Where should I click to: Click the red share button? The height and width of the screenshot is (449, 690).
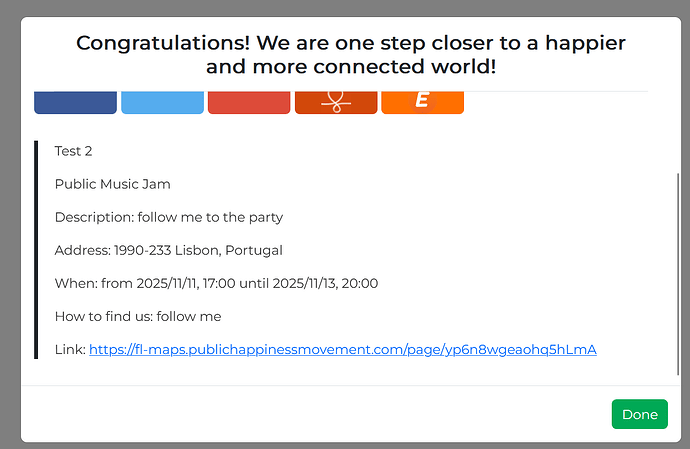click(249, 102)
